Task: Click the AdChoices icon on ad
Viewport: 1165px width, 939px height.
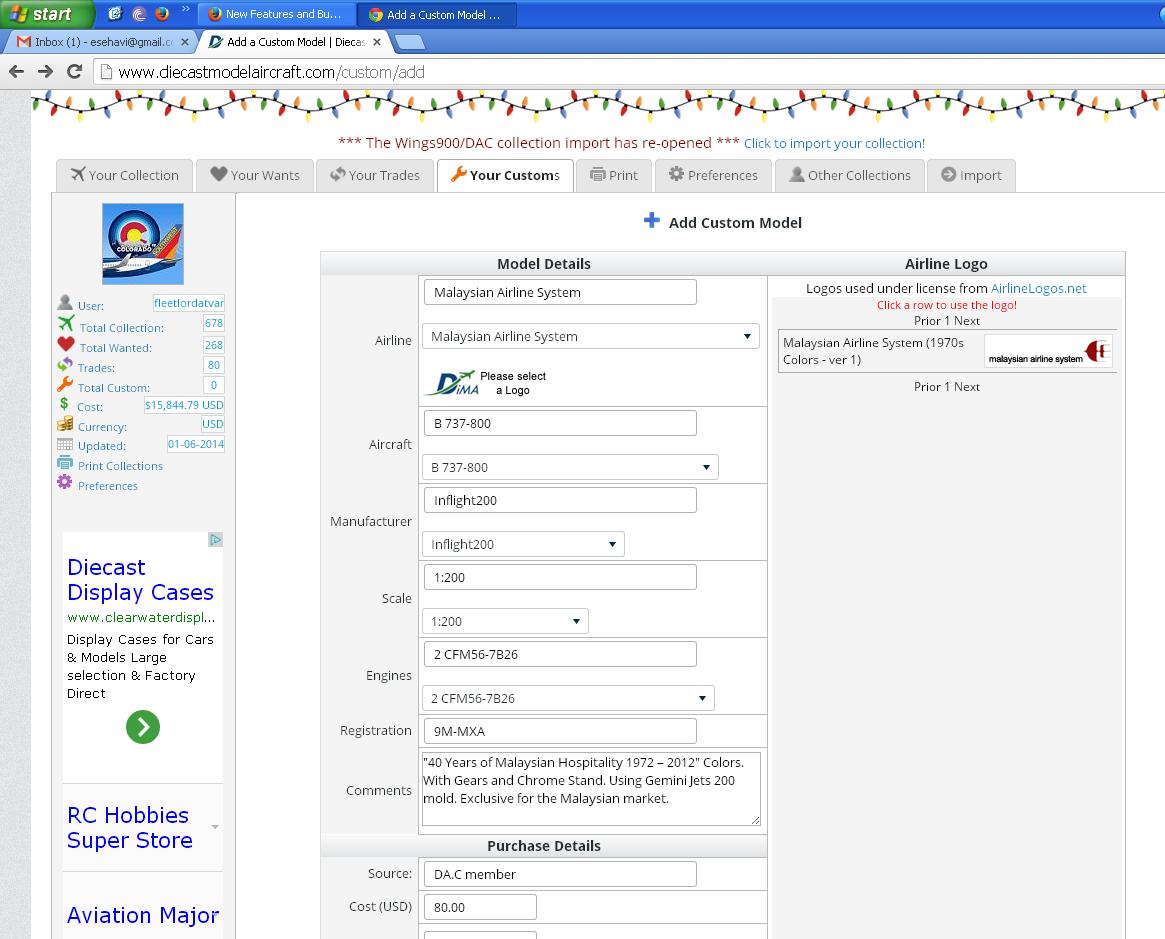Action: pyautogui.click(x=215, y=539)
